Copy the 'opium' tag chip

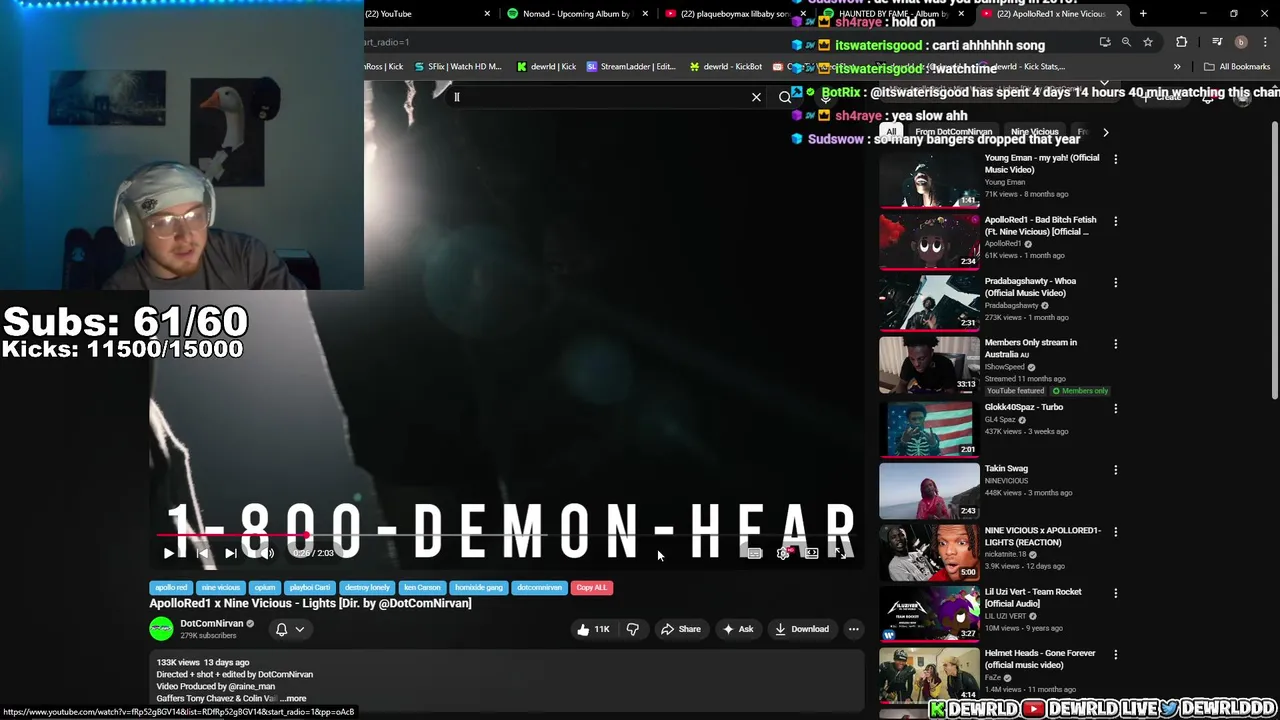(x=264, y=587)
